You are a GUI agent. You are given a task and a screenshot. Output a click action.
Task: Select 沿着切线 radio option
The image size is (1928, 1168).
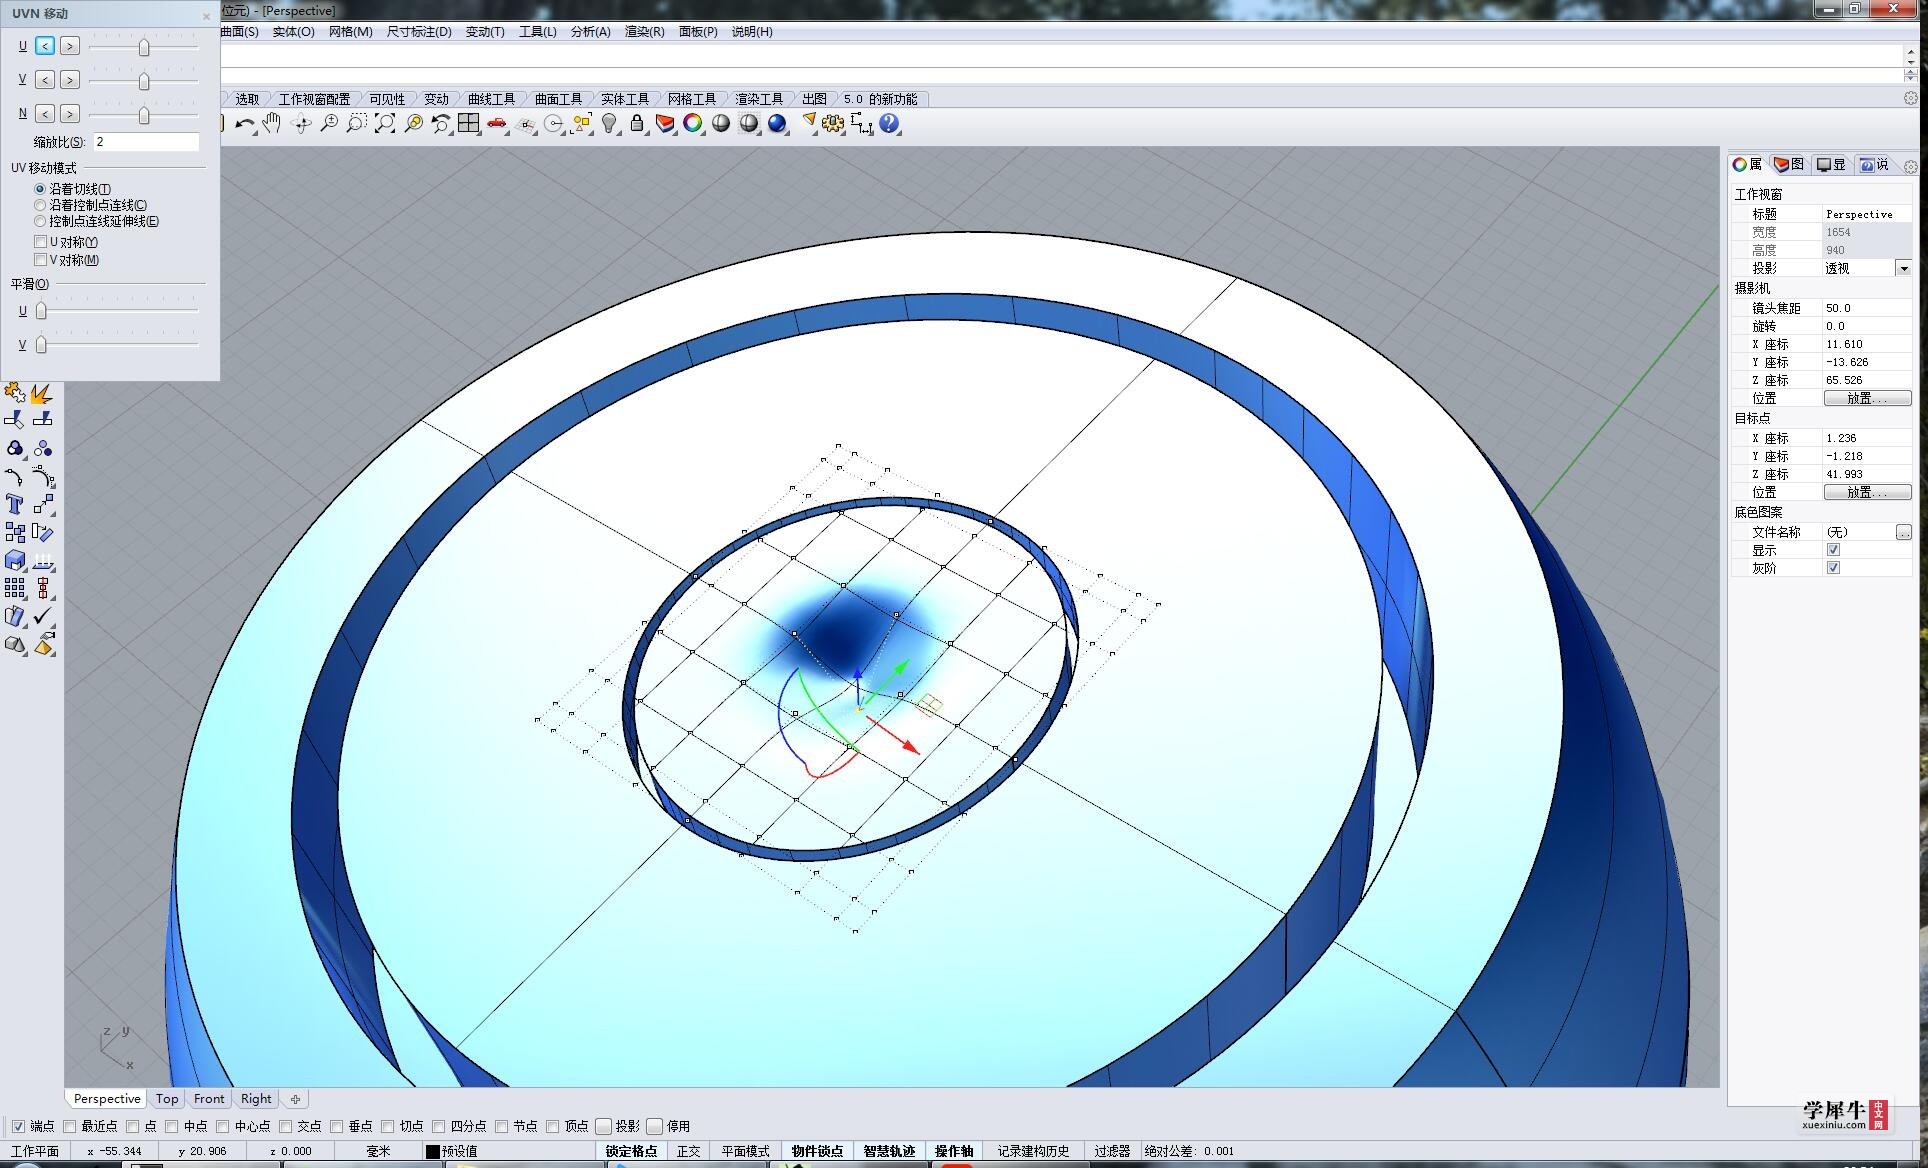tap(40, 189)
